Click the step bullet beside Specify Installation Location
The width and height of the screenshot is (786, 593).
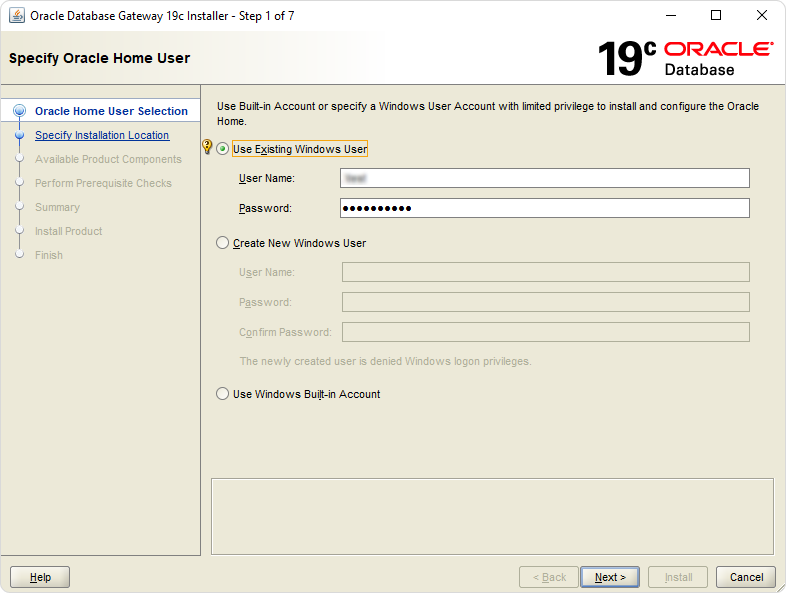coord(20,135)
